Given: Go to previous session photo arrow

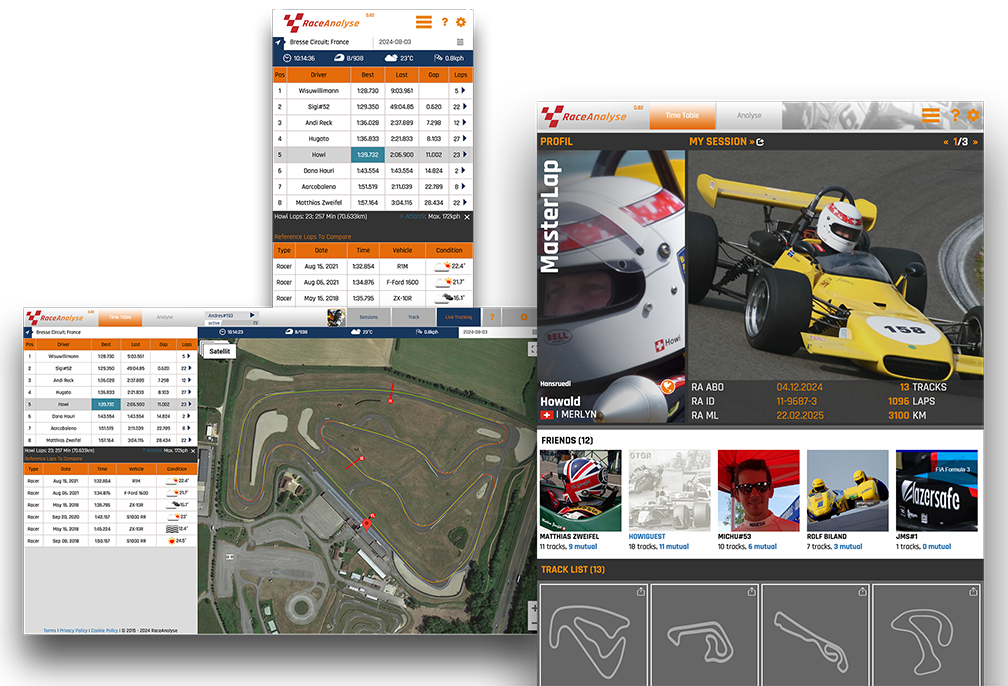Looking at the screenshot, I should [946, 142].
